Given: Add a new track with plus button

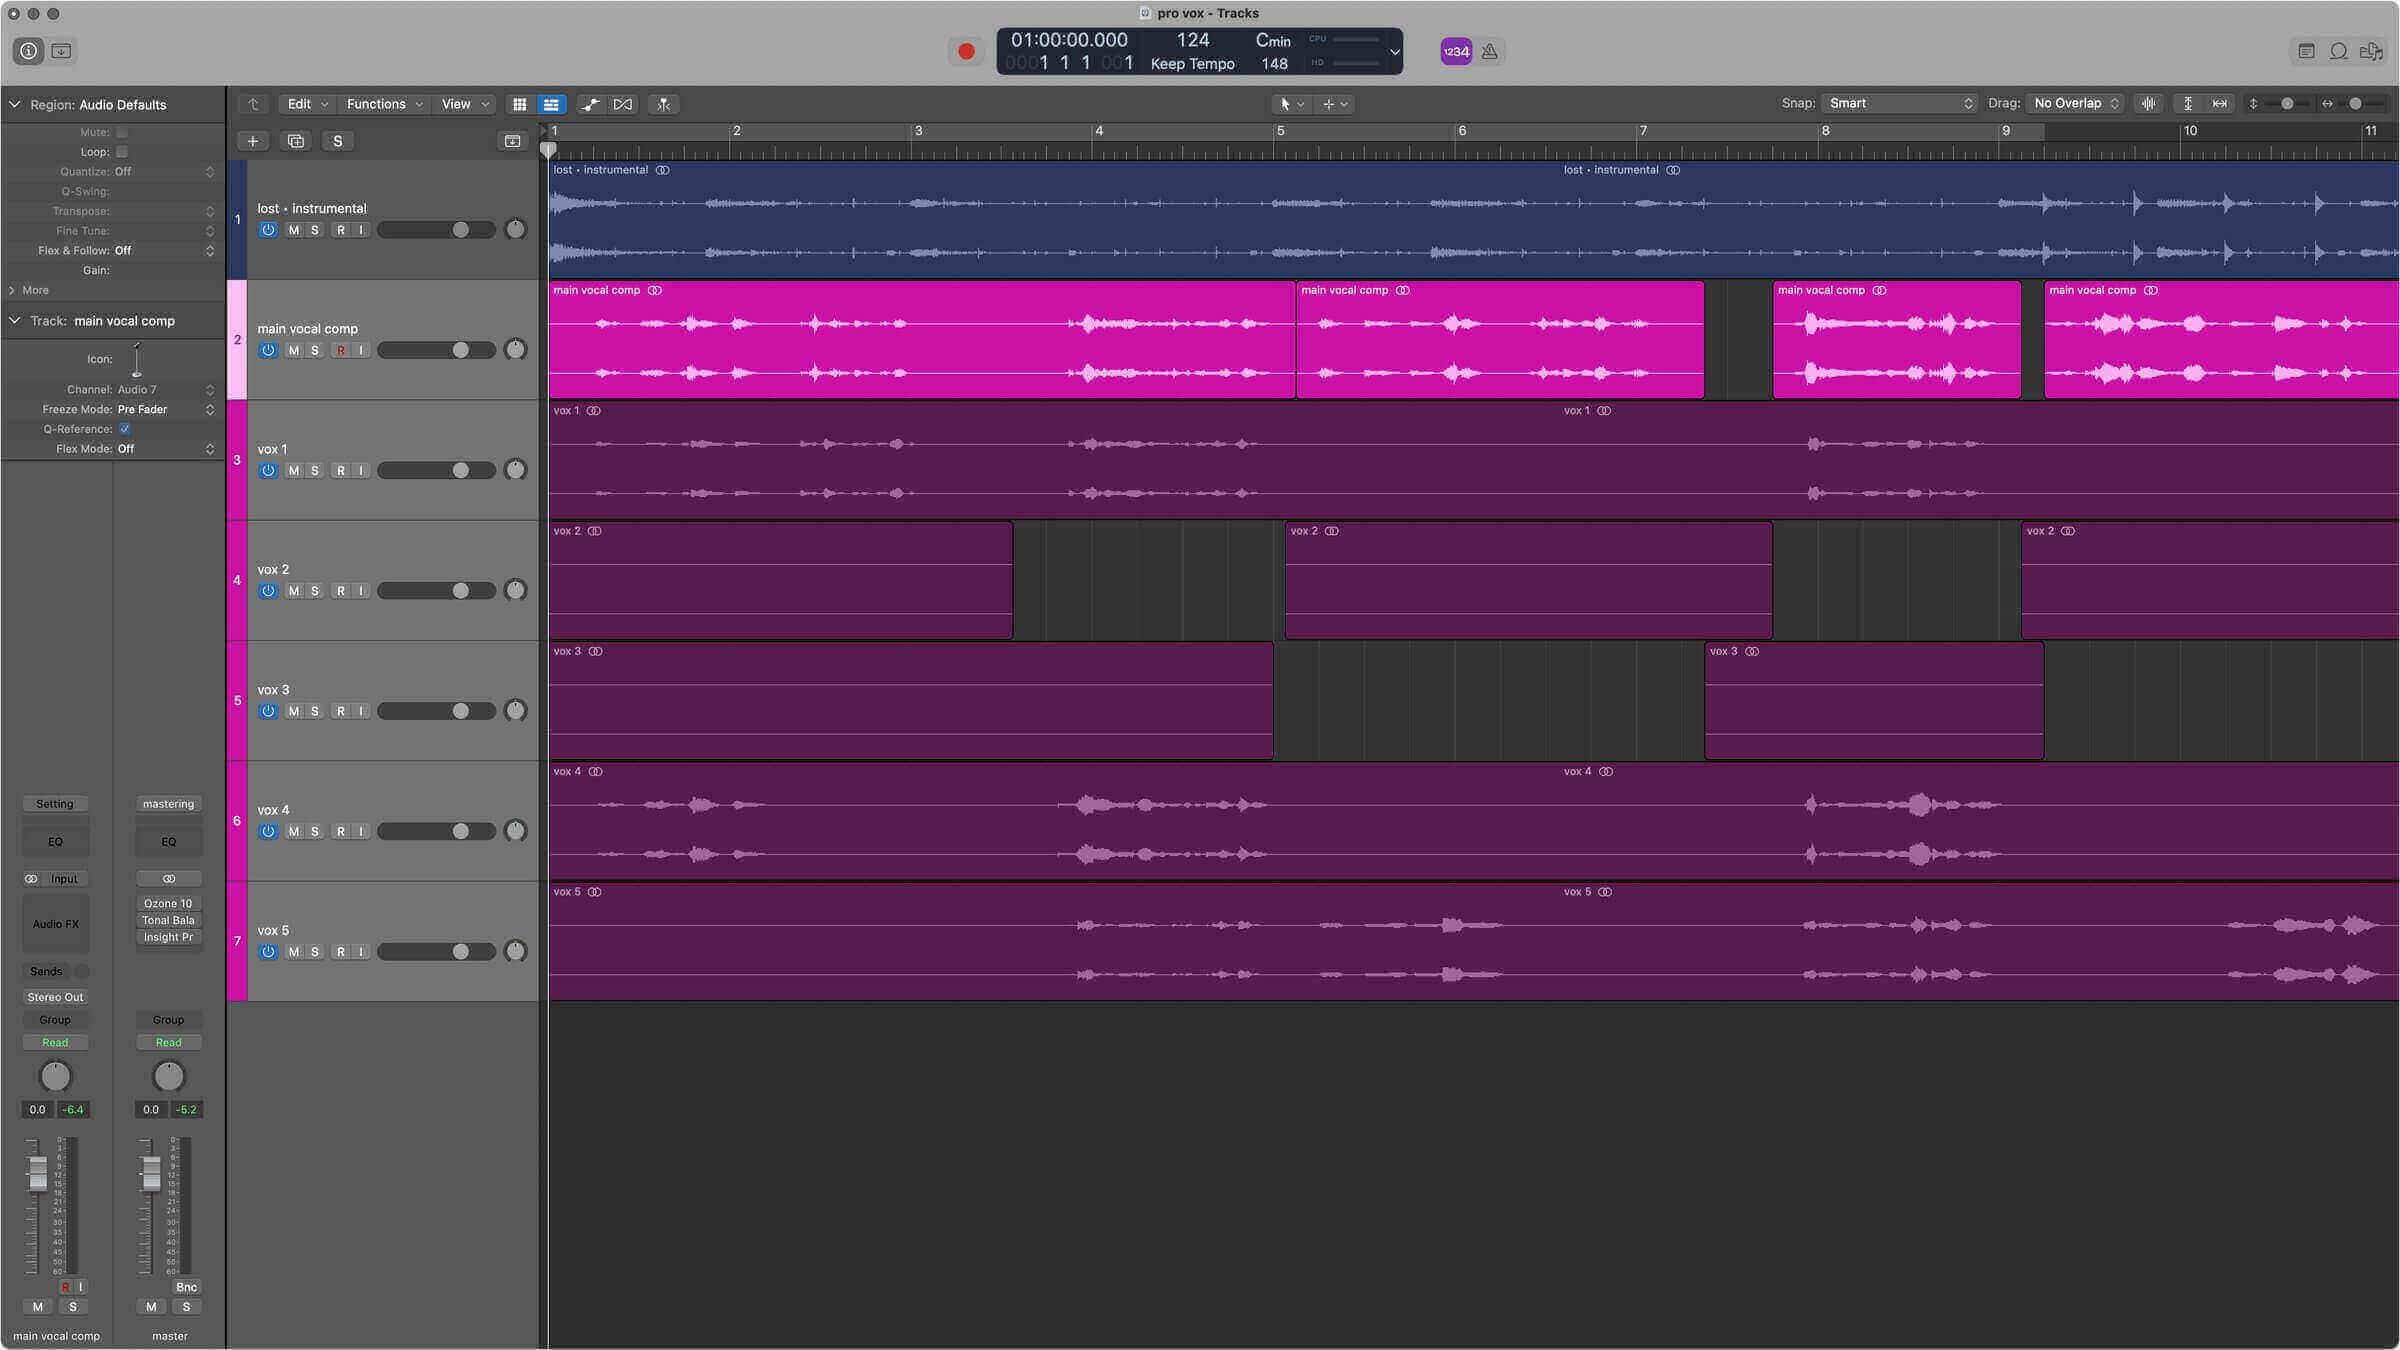Looking at the screenshot, I should pyautogui.click(x=253, y=141).
